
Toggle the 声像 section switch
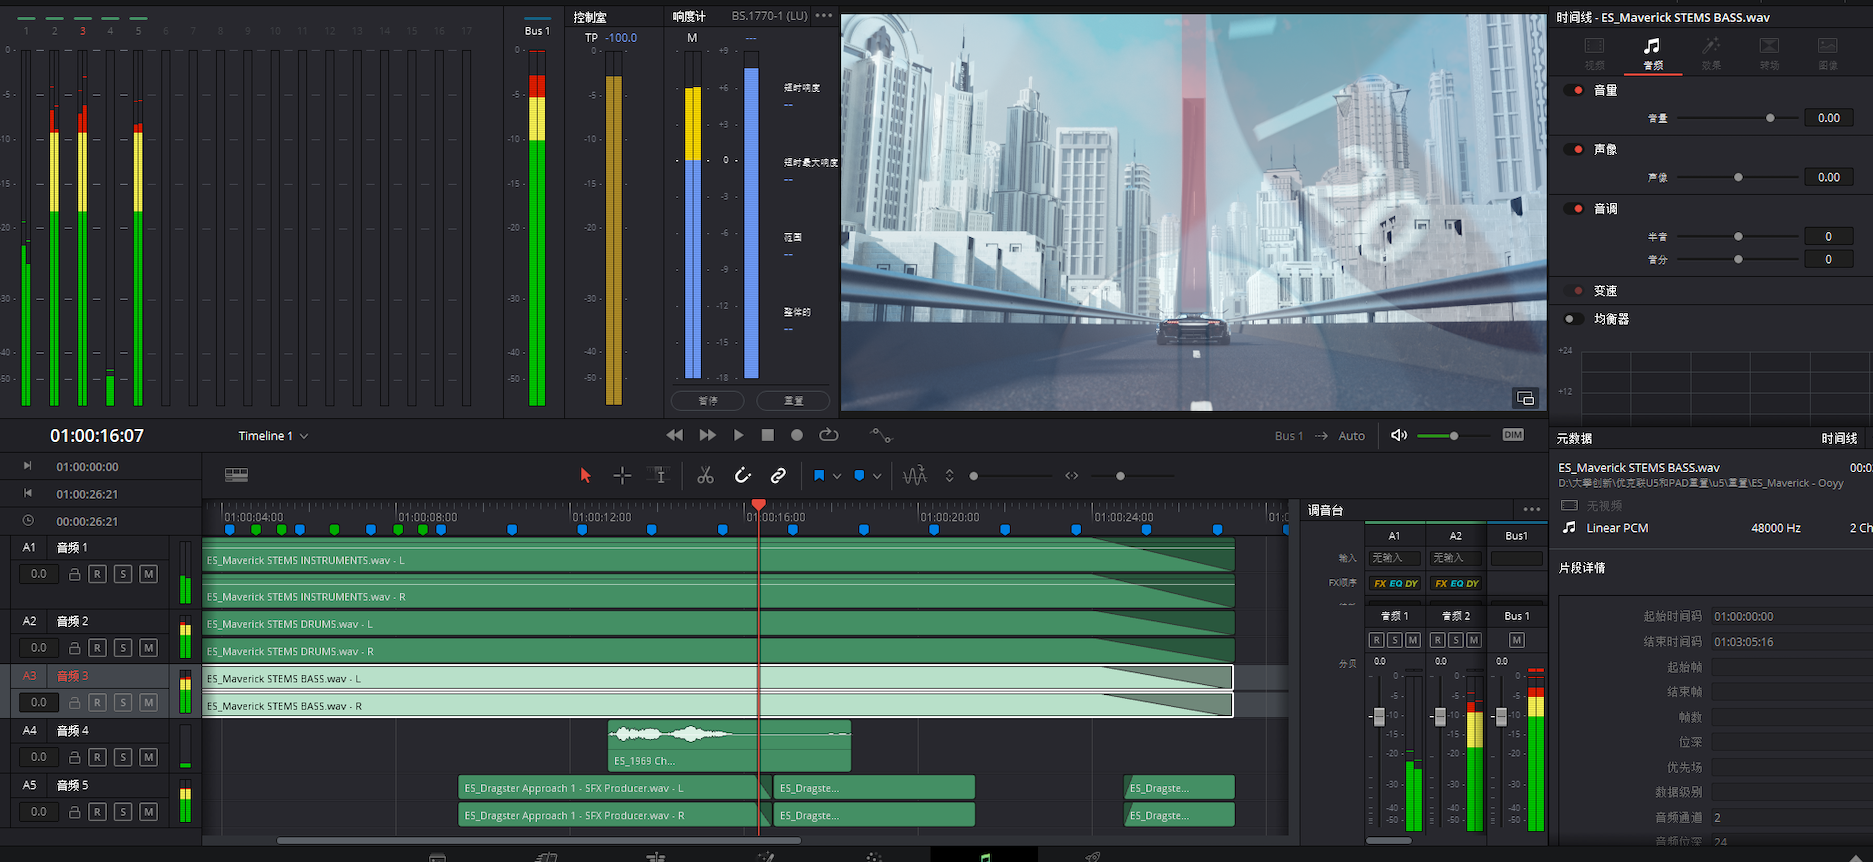coord(1574,150)
